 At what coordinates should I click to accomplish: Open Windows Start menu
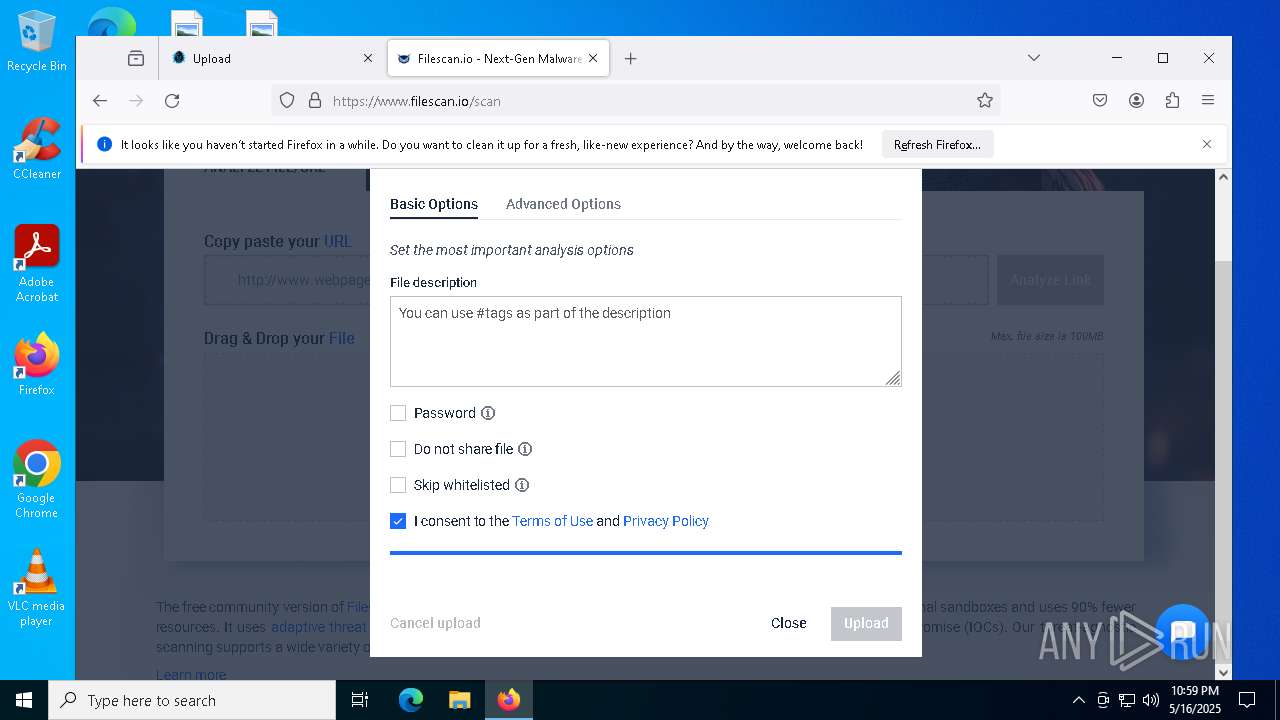pos(24,700)
